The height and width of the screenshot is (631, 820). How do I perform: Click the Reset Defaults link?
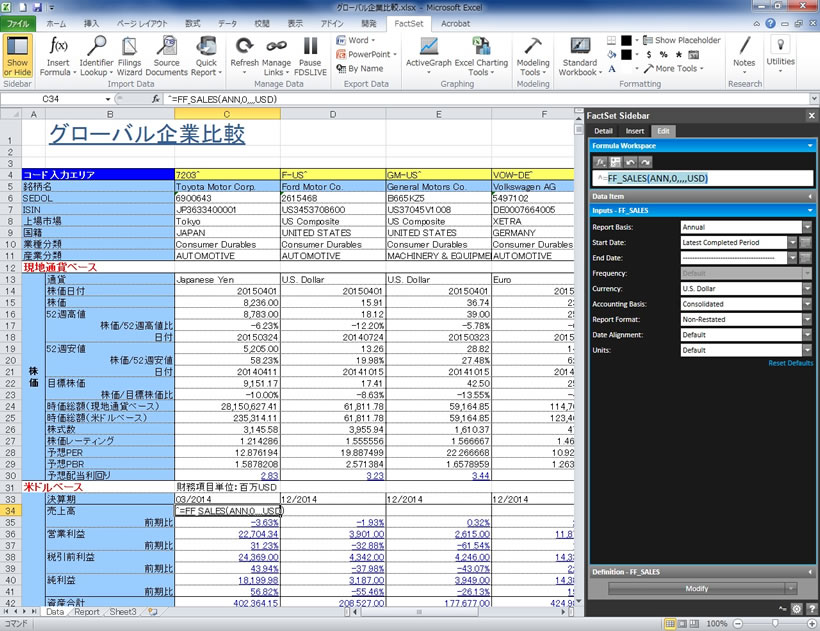pyautogui.click(x=790, y=363)
